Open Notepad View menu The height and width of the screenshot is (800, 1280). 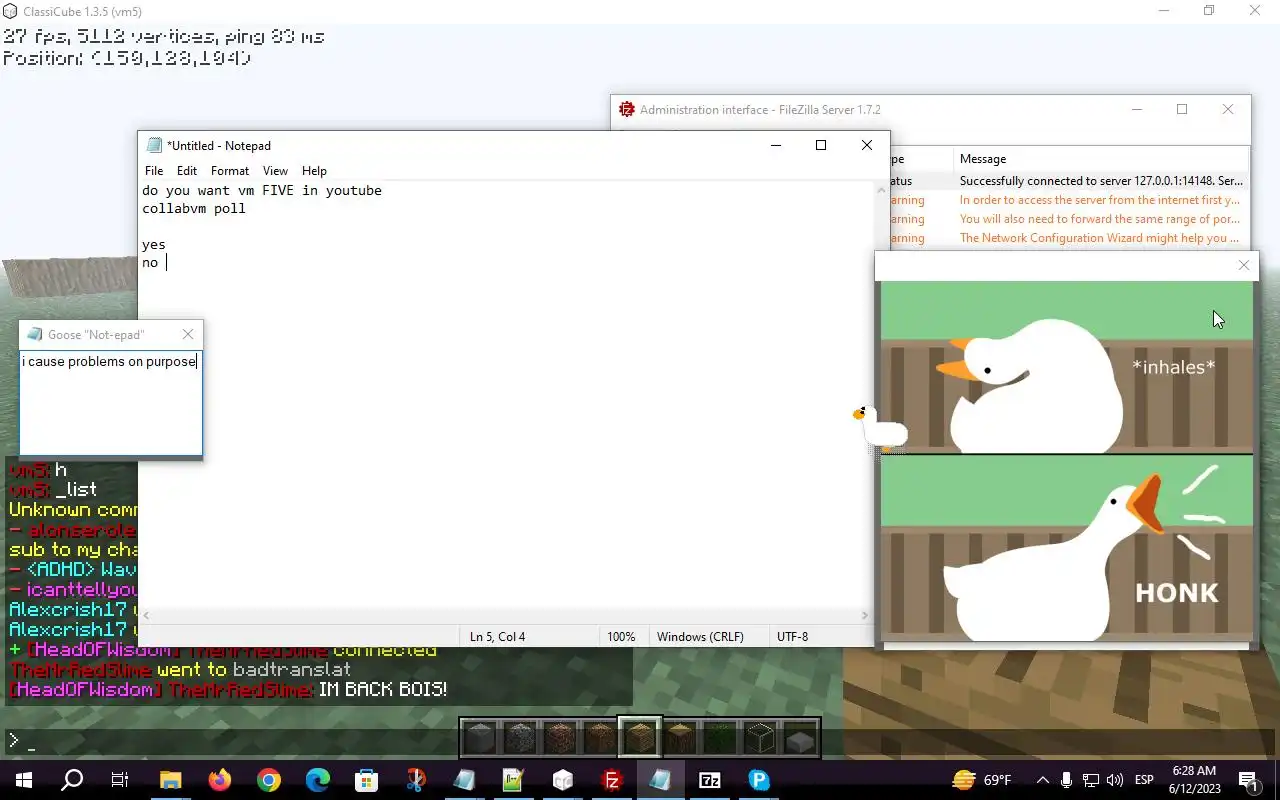pyautogui.click(x=275, y=171)
